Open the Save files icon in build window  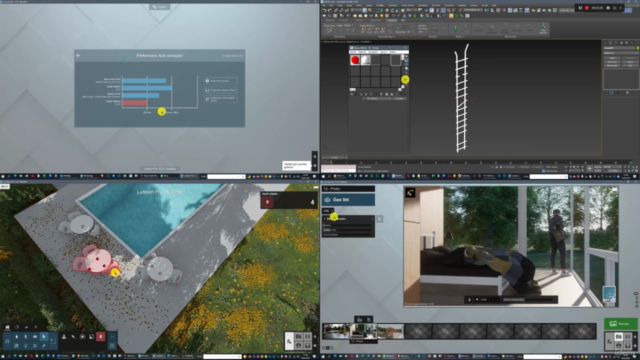tap(307, 345)
